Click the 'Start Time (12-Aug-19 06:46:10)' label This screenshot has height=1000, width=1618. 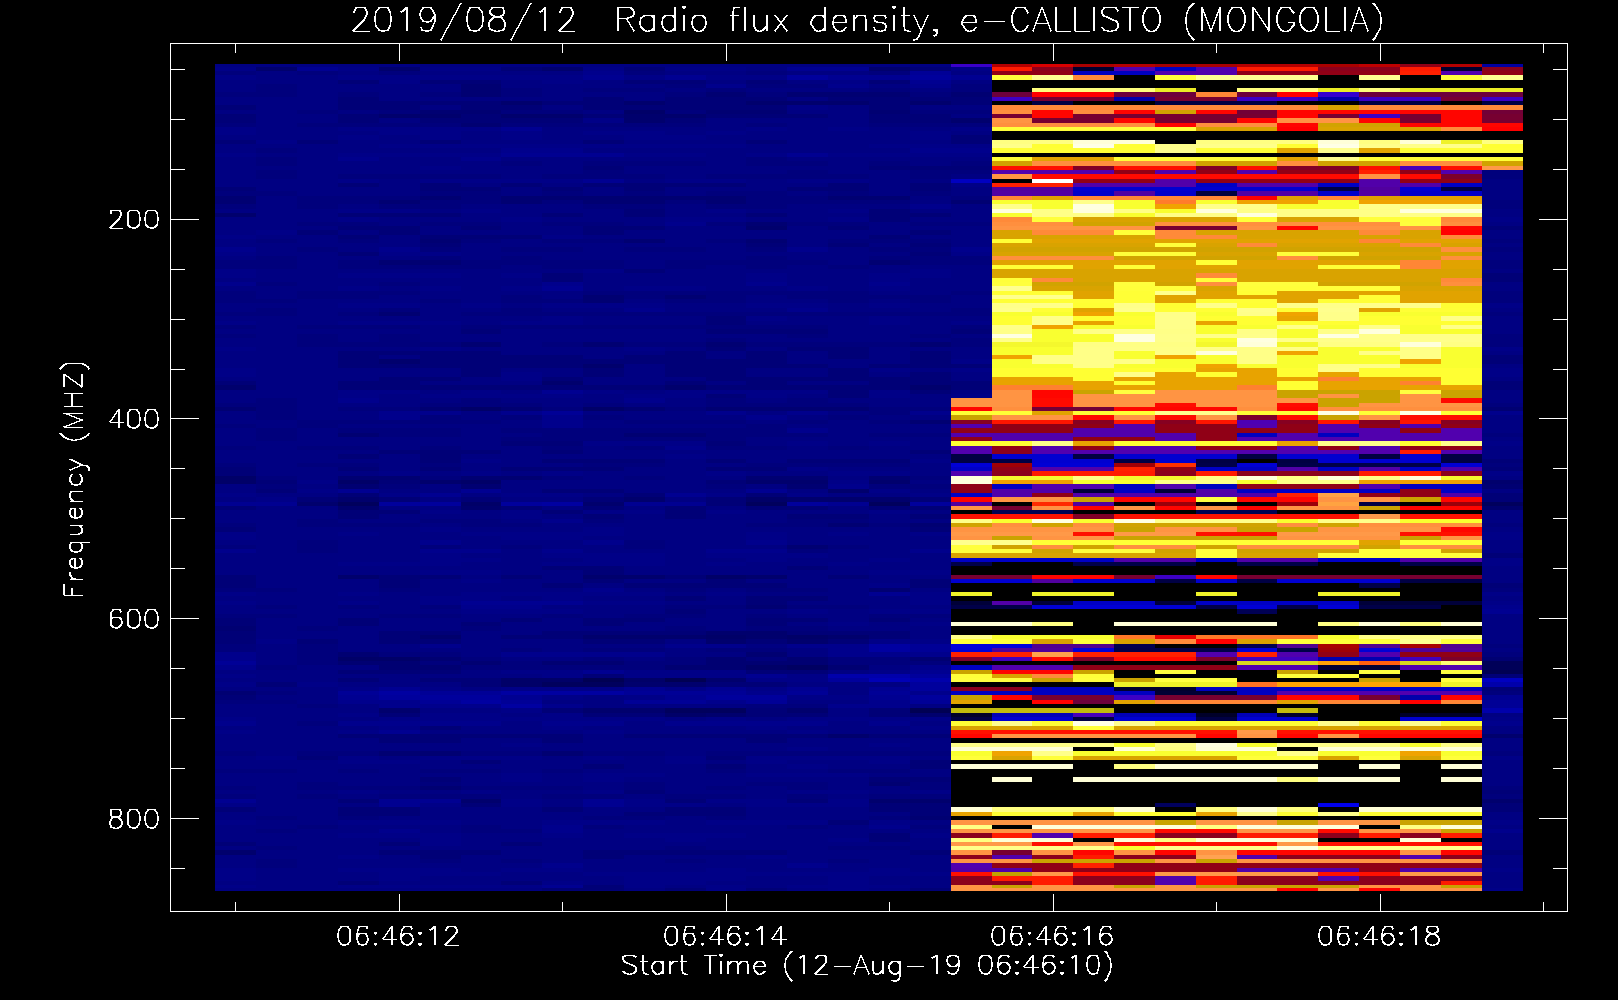tap(867, 966)
